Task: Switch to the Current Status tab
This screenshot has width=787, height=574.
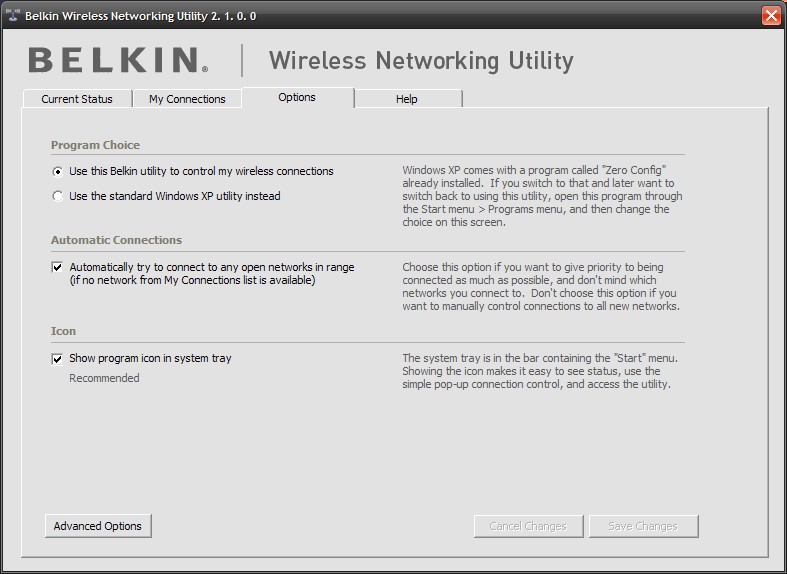Action: click(x=77, y=99)
